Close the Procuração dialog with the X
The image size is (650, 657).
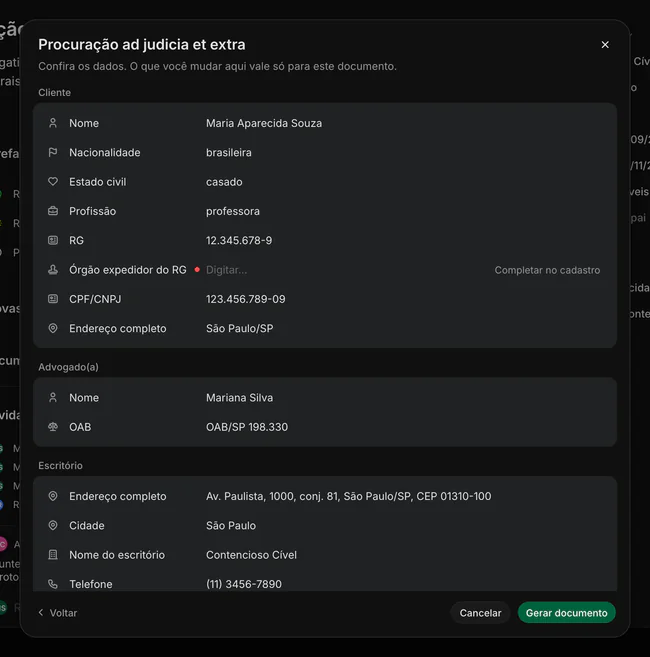[x=605, y=44]
